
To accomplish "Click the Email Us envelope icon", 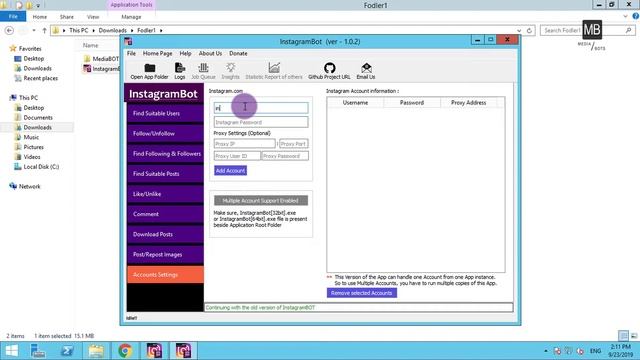I will tap(366, 71).
